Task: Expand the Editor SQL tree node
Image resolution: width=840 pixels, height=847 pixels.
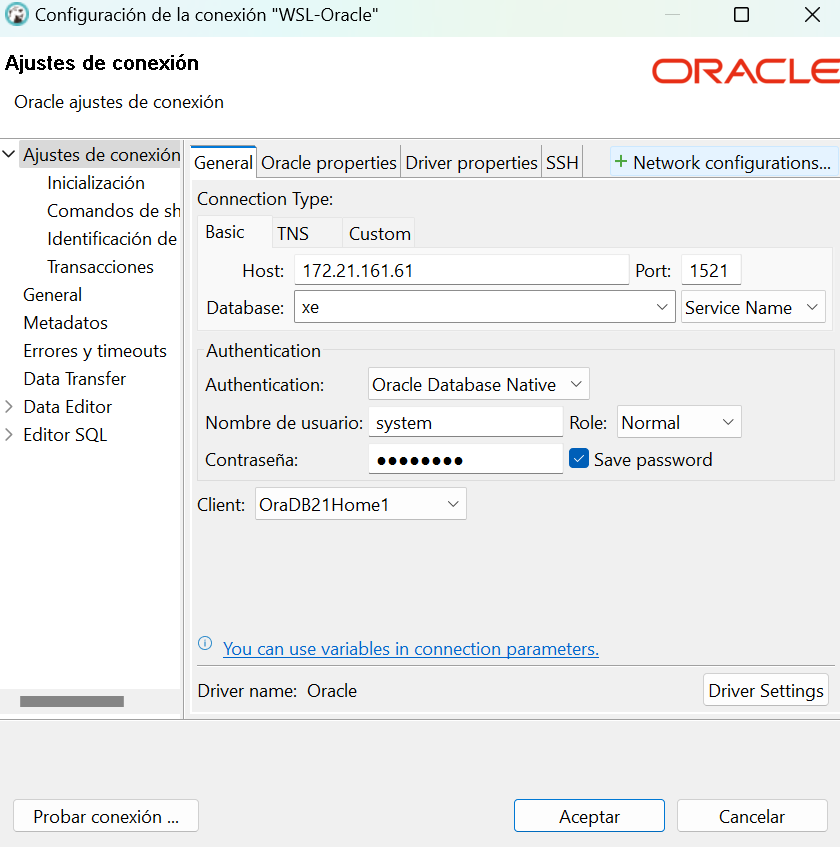Action: coord(9,435)
